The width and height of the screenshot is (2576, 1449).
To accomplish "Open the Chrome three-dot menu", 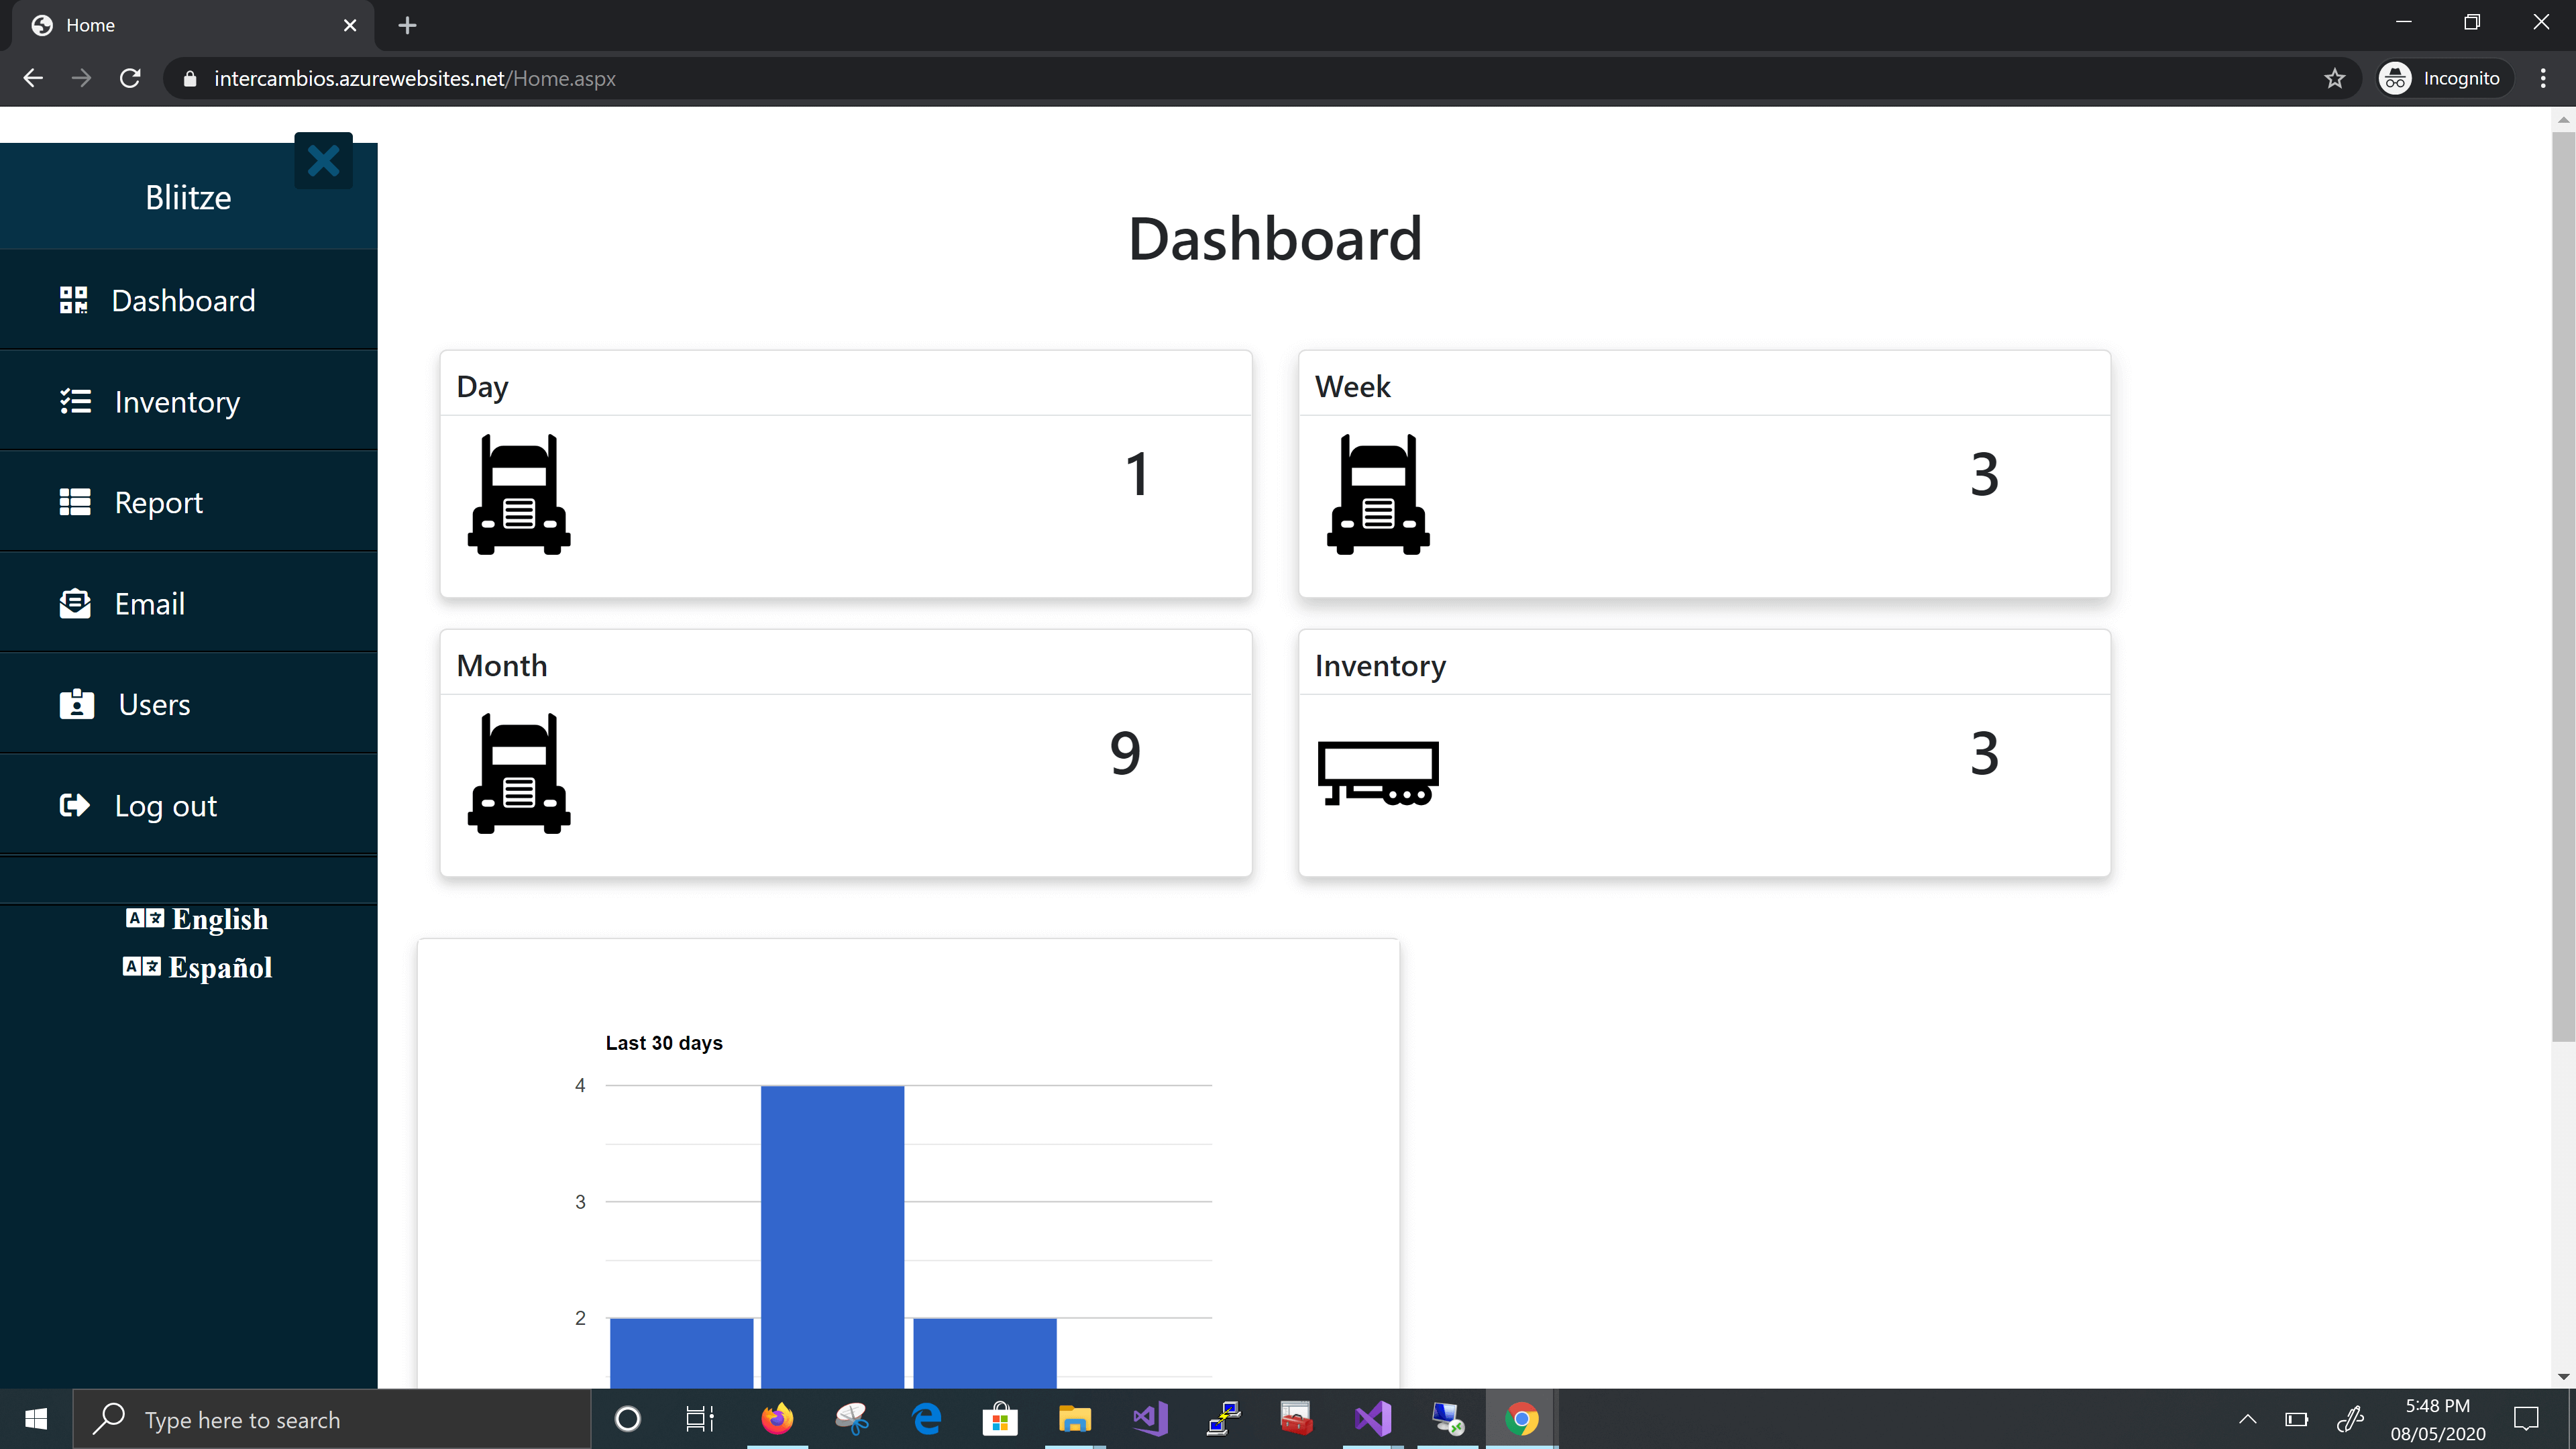I will tap(2543, 79).
